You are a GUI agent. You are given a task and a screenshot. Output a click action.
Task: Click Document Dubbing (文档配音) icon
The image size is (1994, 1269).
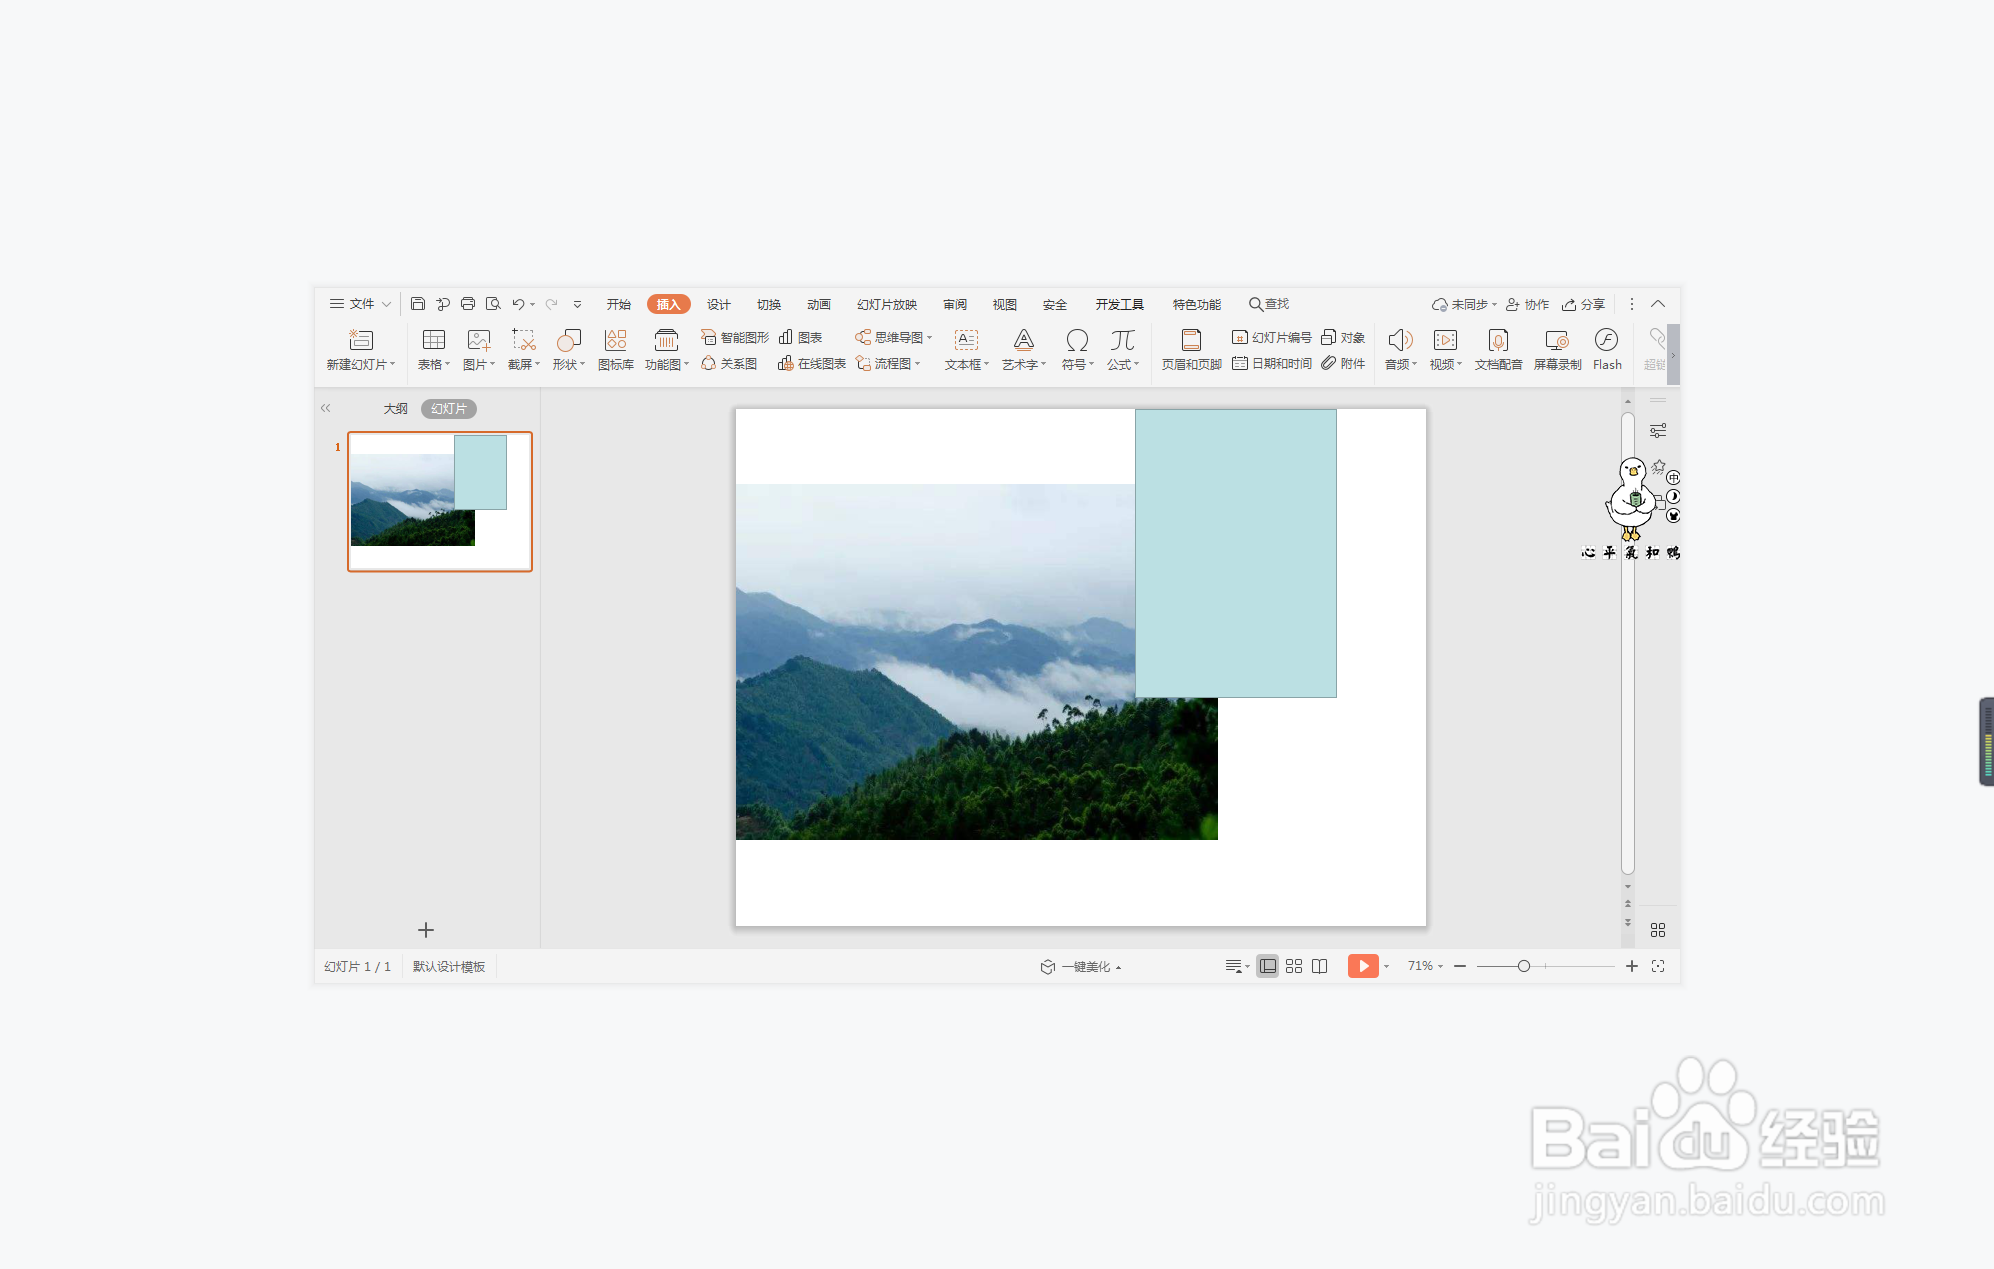click(1498, 340)
